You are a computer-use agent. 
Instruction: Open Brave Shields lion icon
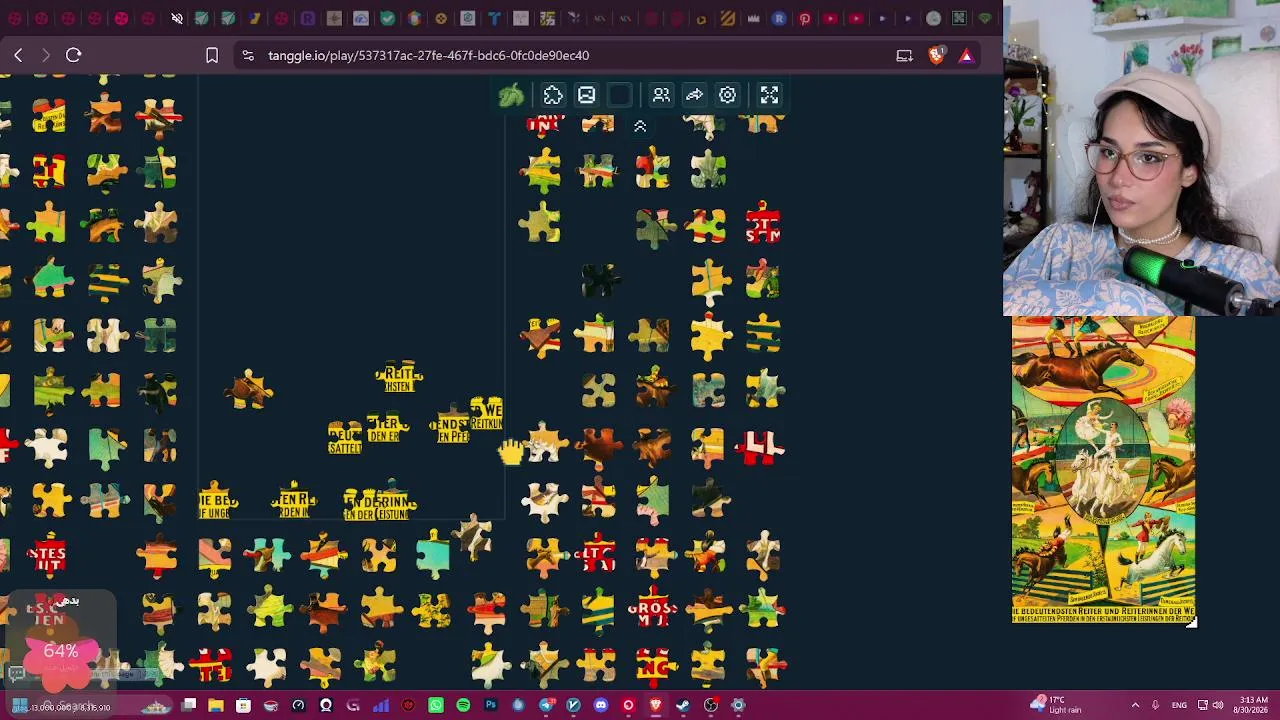[936, 56]
